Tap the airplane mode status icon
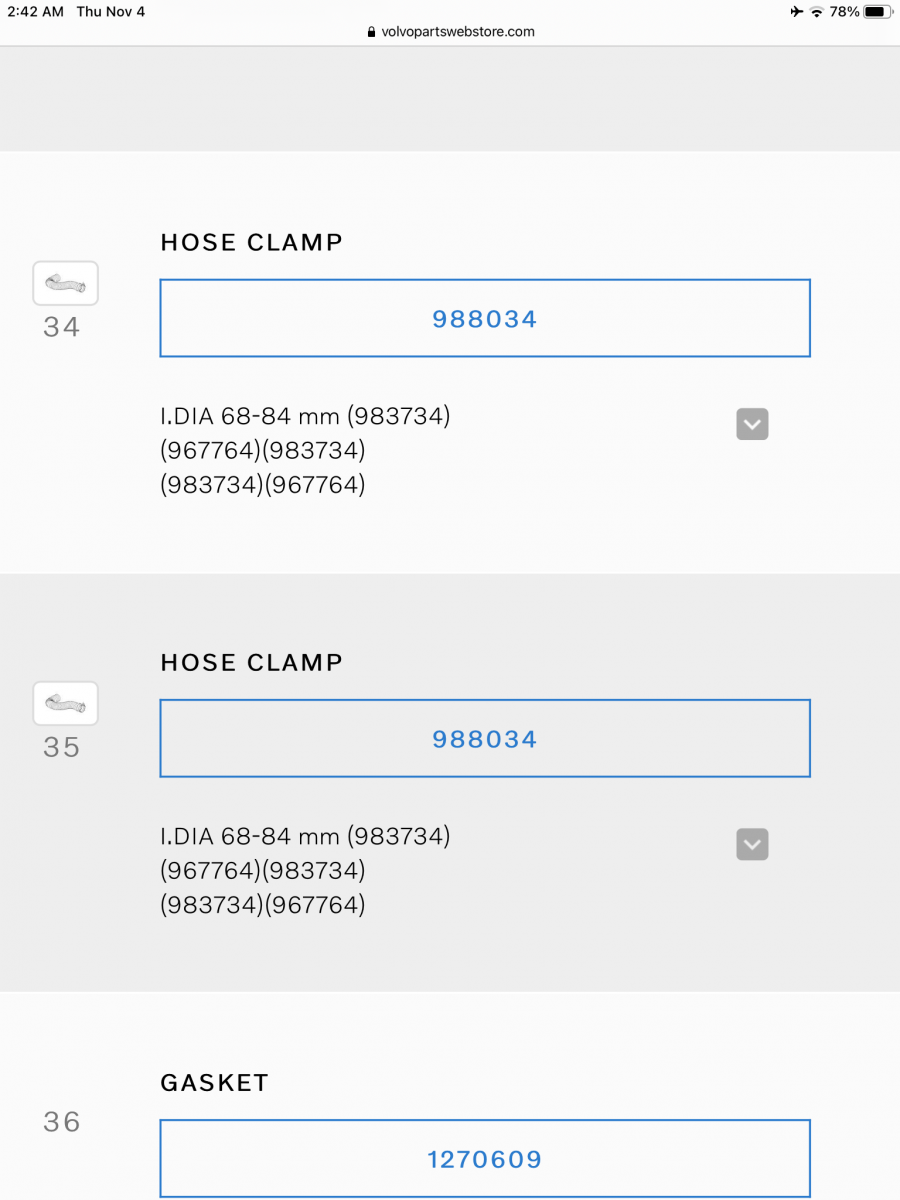The image size is (900, 1200). pyautogui.click(x=796, y=12)
